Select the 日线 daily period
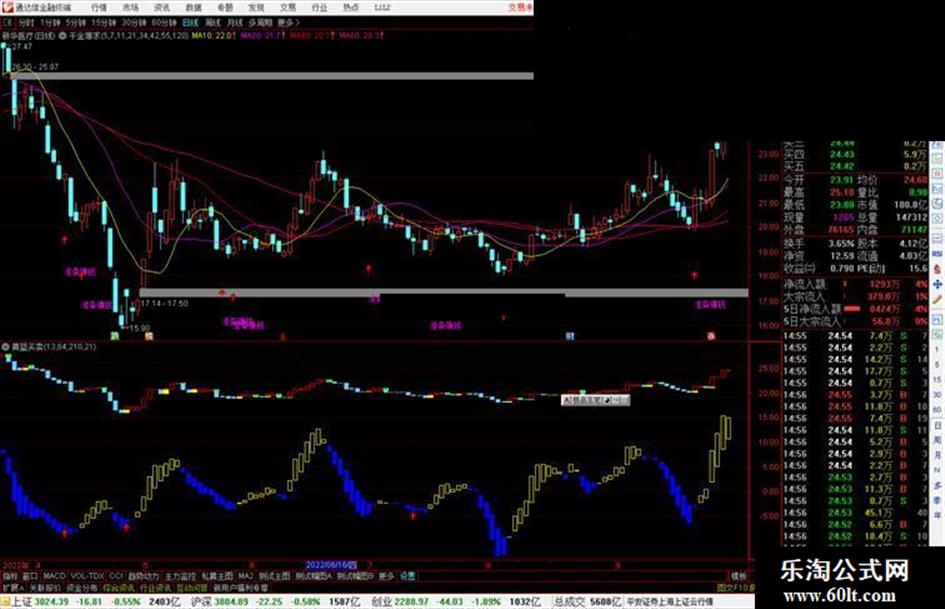Viewport: 945px width, 609px height. [190, 22]
